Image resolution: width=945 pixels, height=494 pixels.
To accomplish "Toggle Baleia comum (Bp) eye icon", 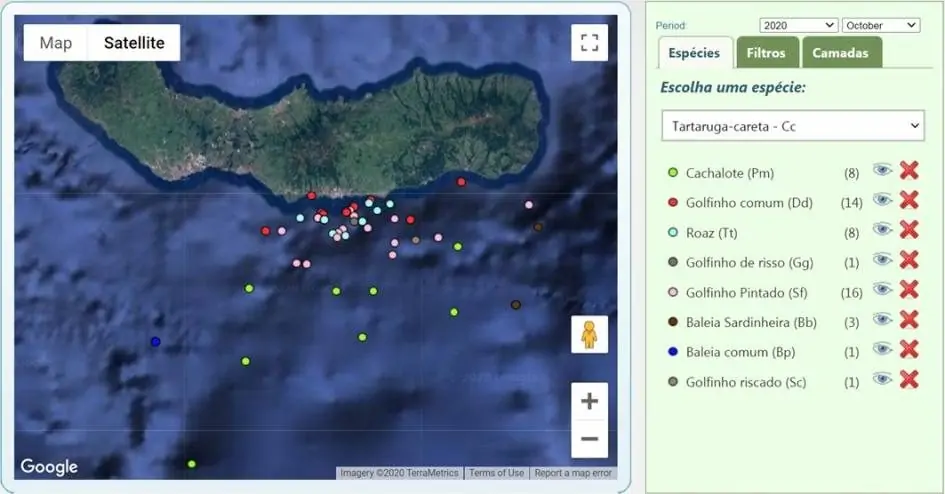I will coord(881,349).
